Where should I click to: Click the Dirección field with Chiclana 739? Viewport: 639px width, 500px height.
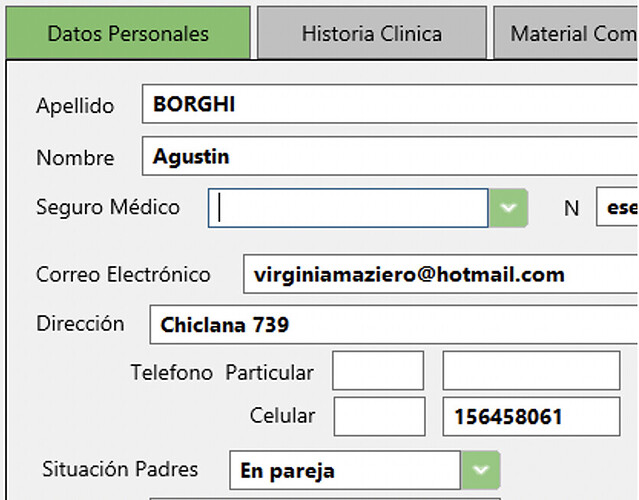click(x=394, y=325)
